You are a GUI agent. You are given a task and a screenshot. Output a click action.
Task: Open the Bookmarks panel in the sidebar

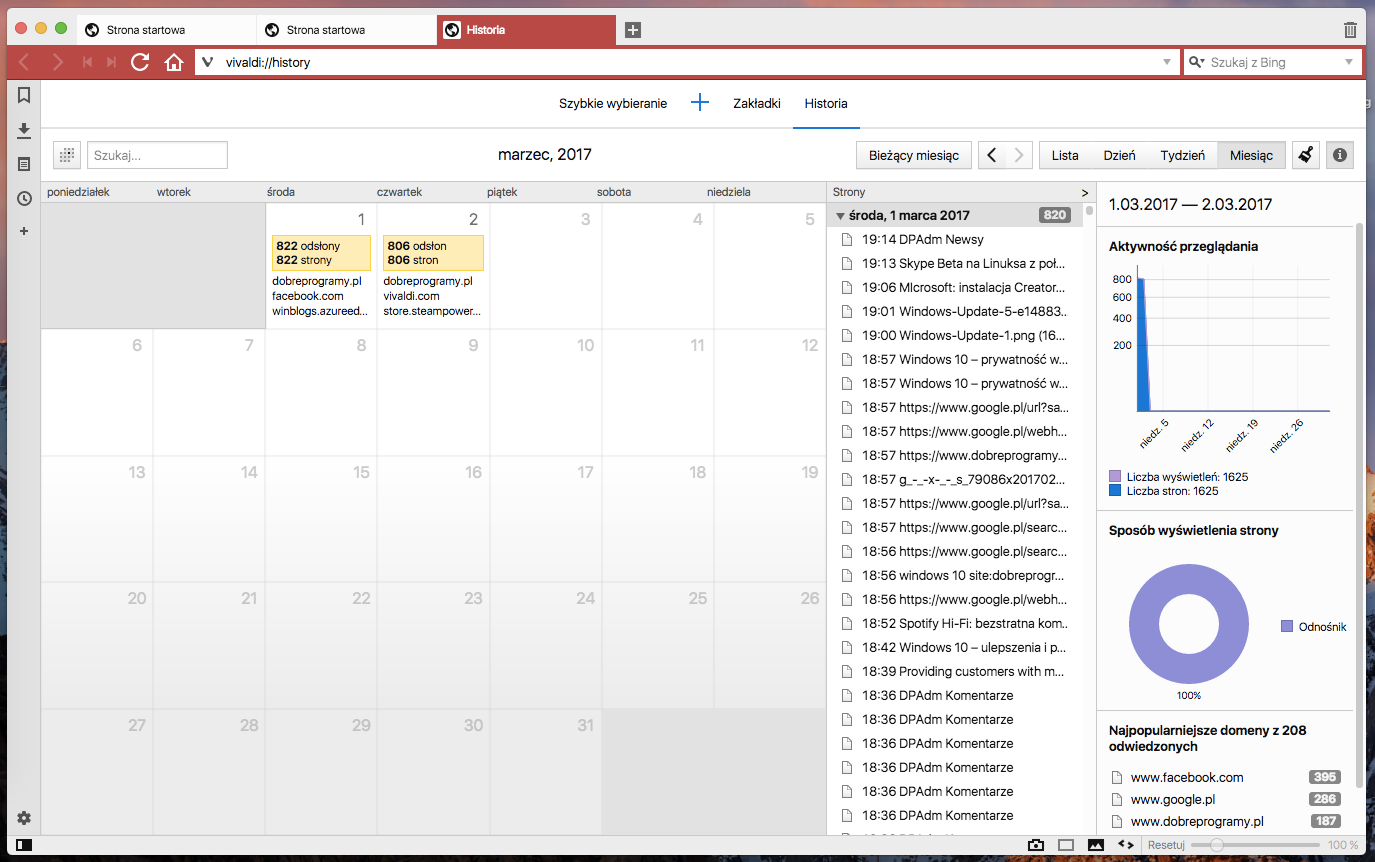[24, 96]
